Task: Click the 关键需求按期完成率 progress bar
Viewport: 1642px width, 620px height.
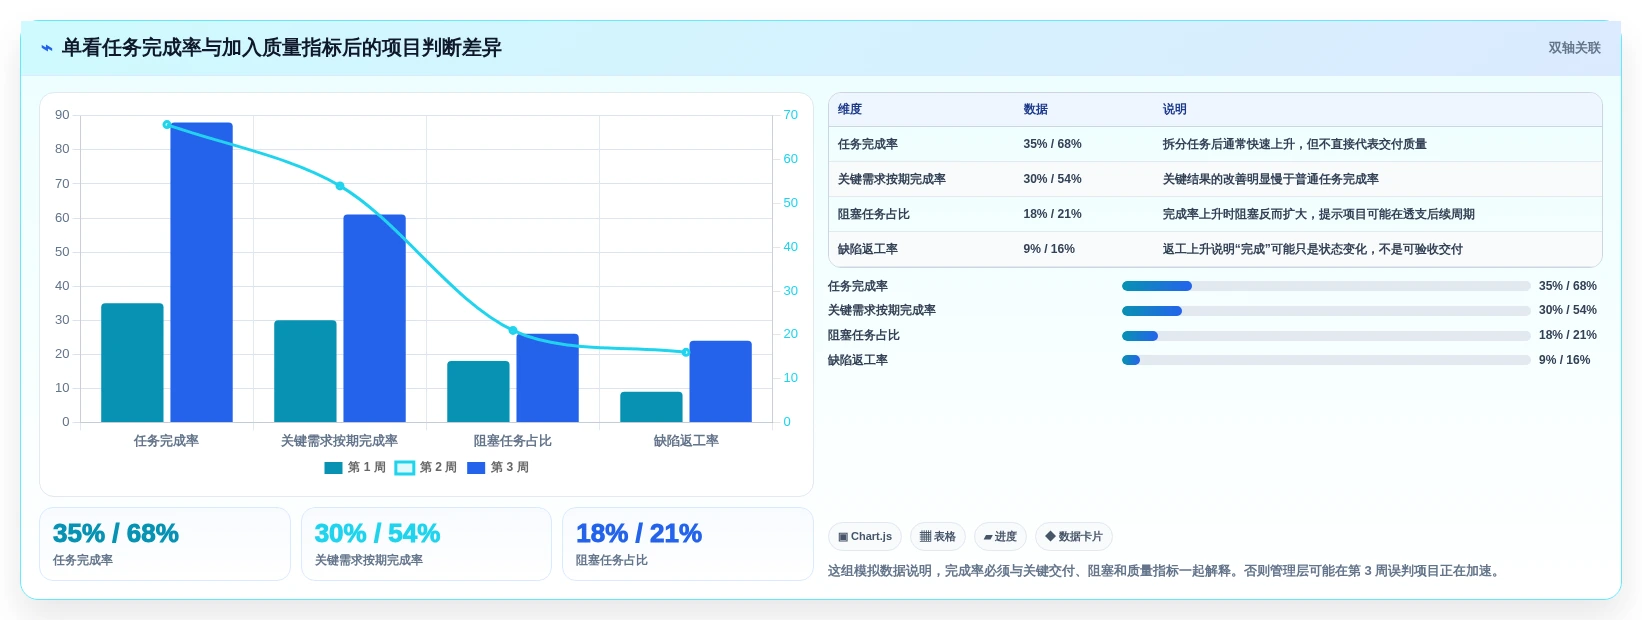Action: 1326,311
